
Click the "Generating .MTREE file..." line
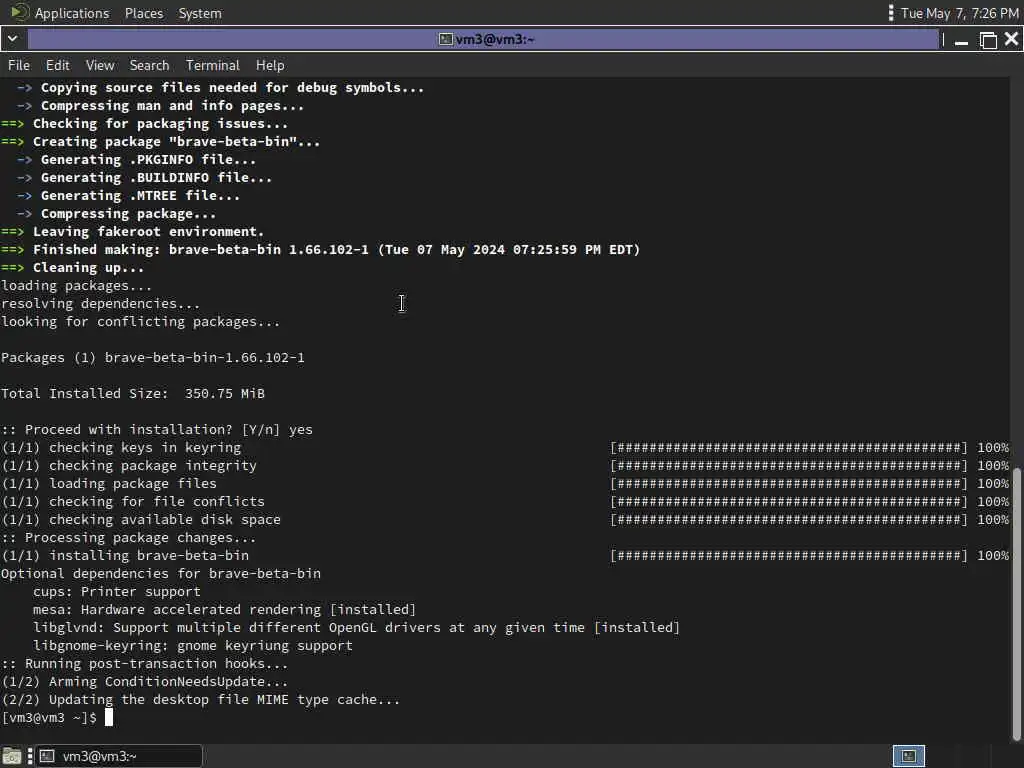129,196
